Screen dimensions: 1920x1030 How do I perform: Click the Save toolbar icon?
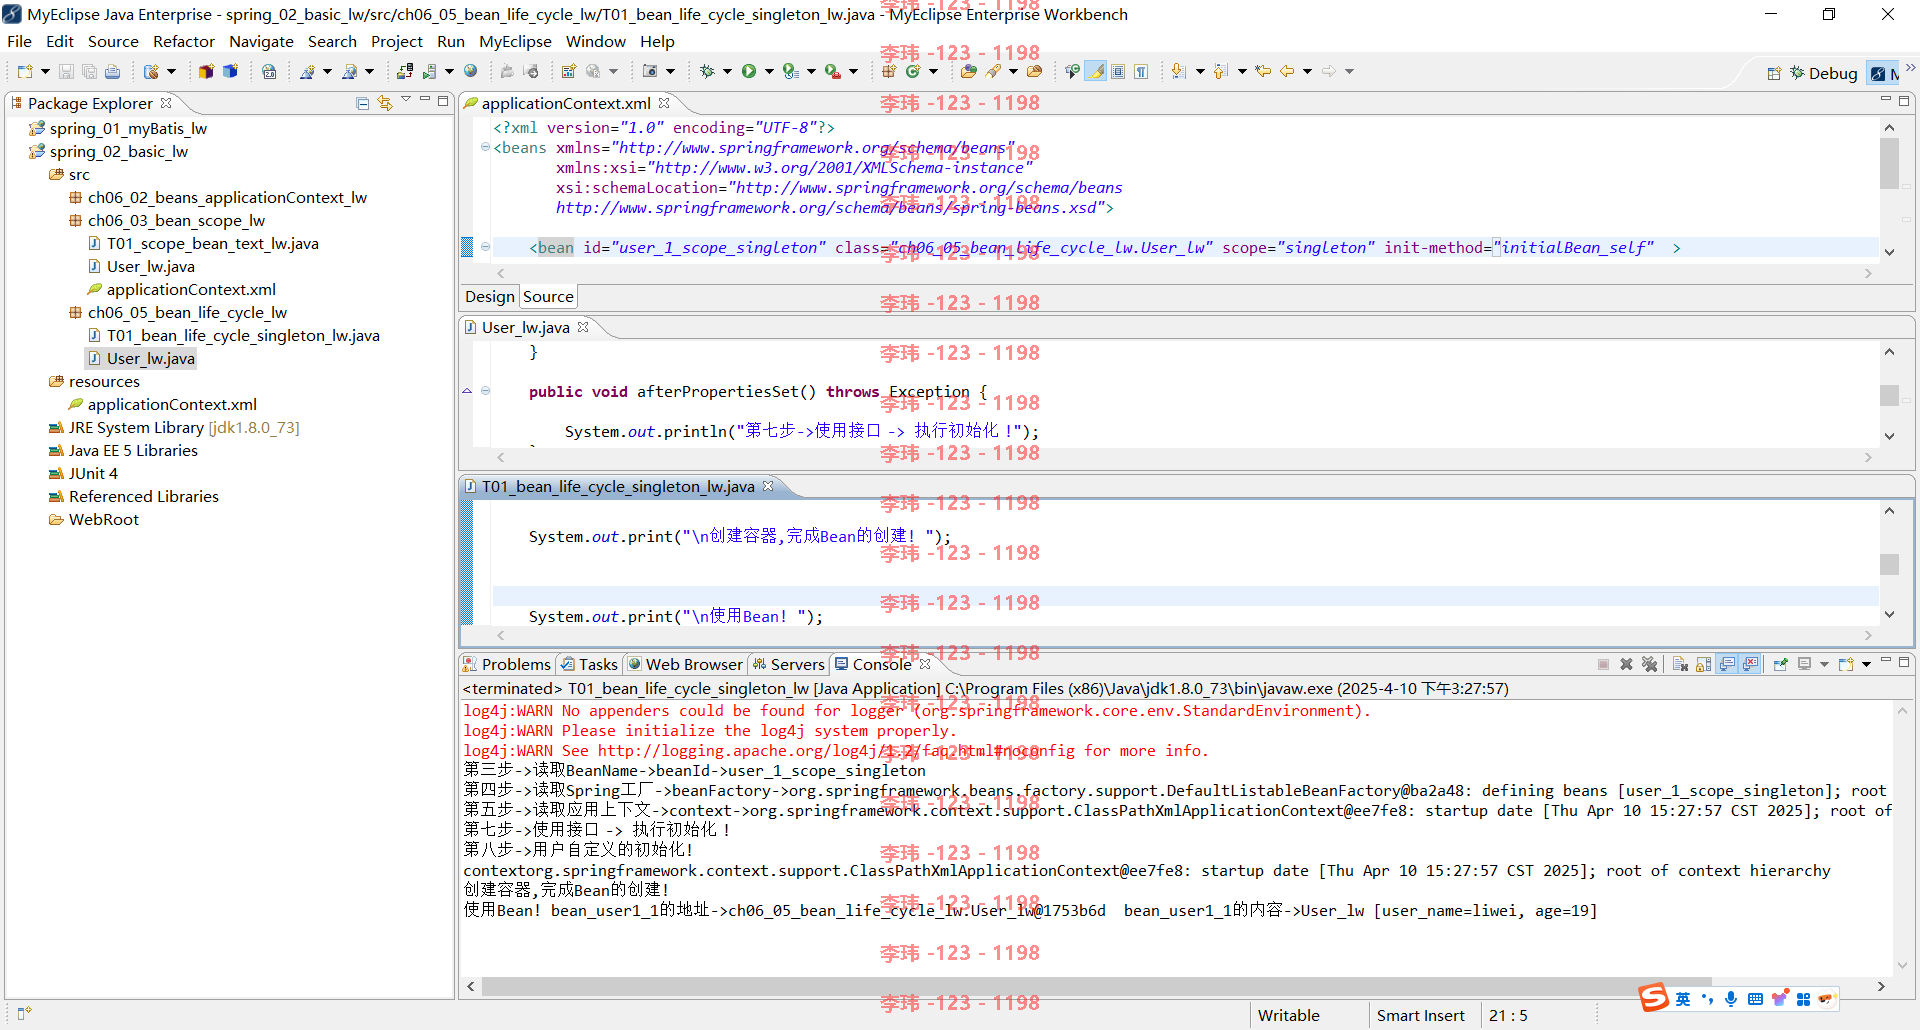coord(66,71)
